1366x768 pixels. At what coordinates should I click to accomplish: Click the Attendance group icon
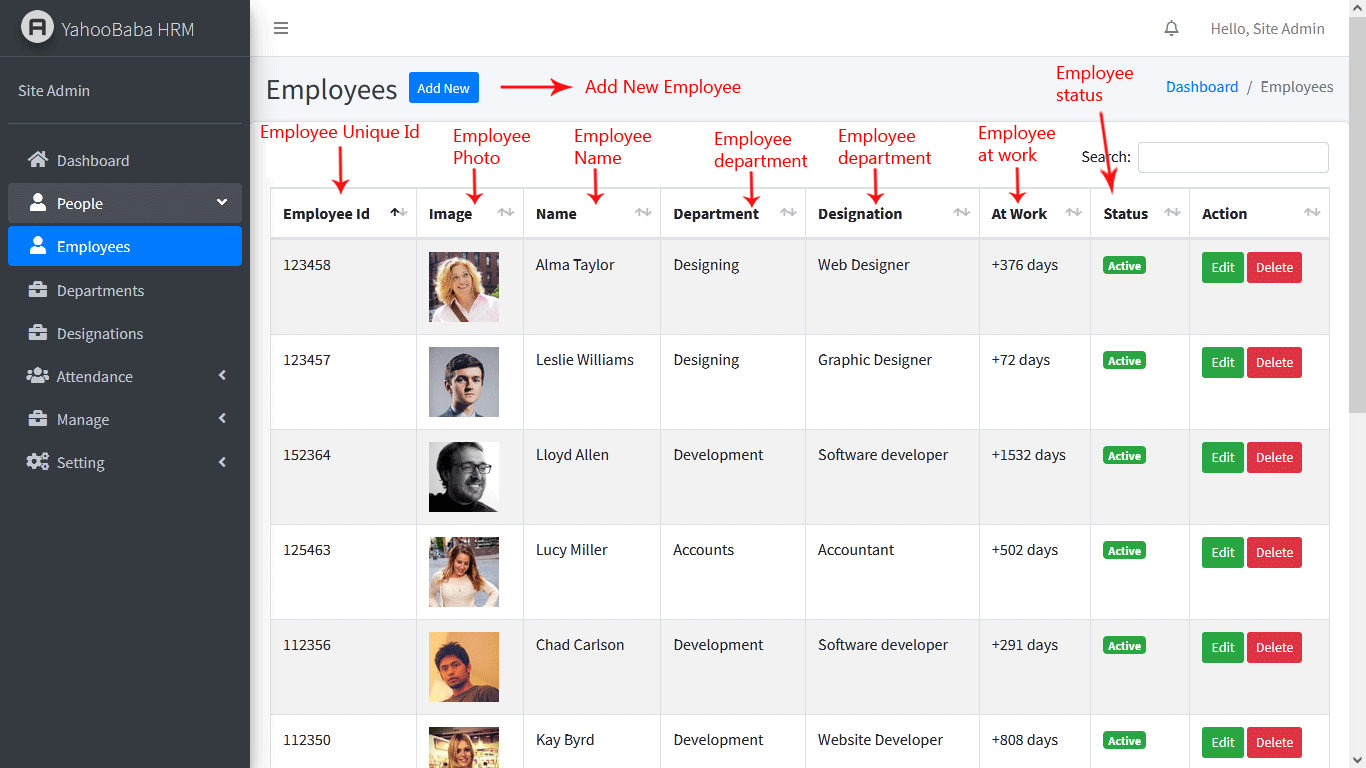pos(38,376)
